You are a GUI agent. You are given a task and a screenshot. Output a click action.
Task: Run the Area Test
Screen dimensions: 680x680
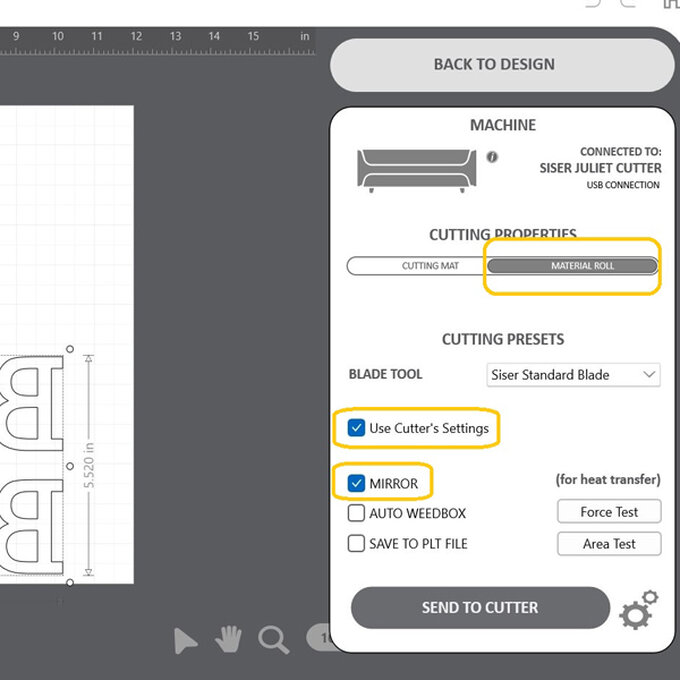(609, 544)
